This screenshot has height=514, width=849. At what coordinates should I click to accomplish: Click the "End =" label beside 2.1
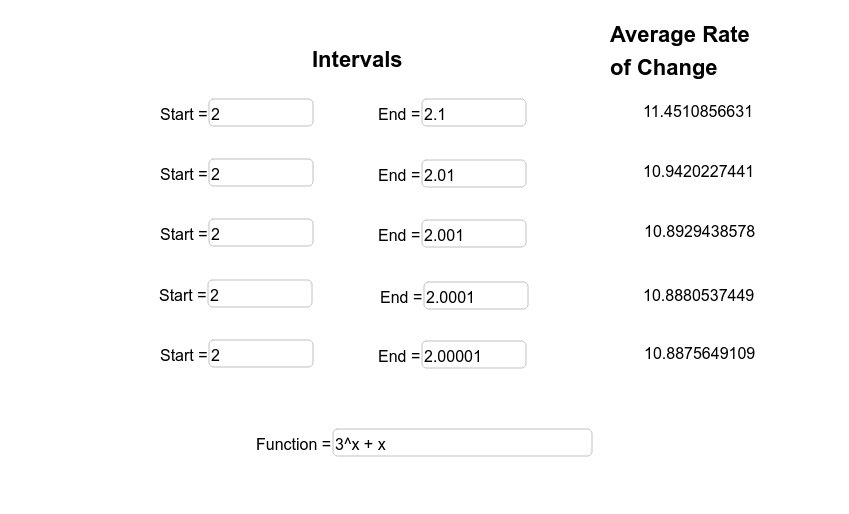tap(398, 114)
